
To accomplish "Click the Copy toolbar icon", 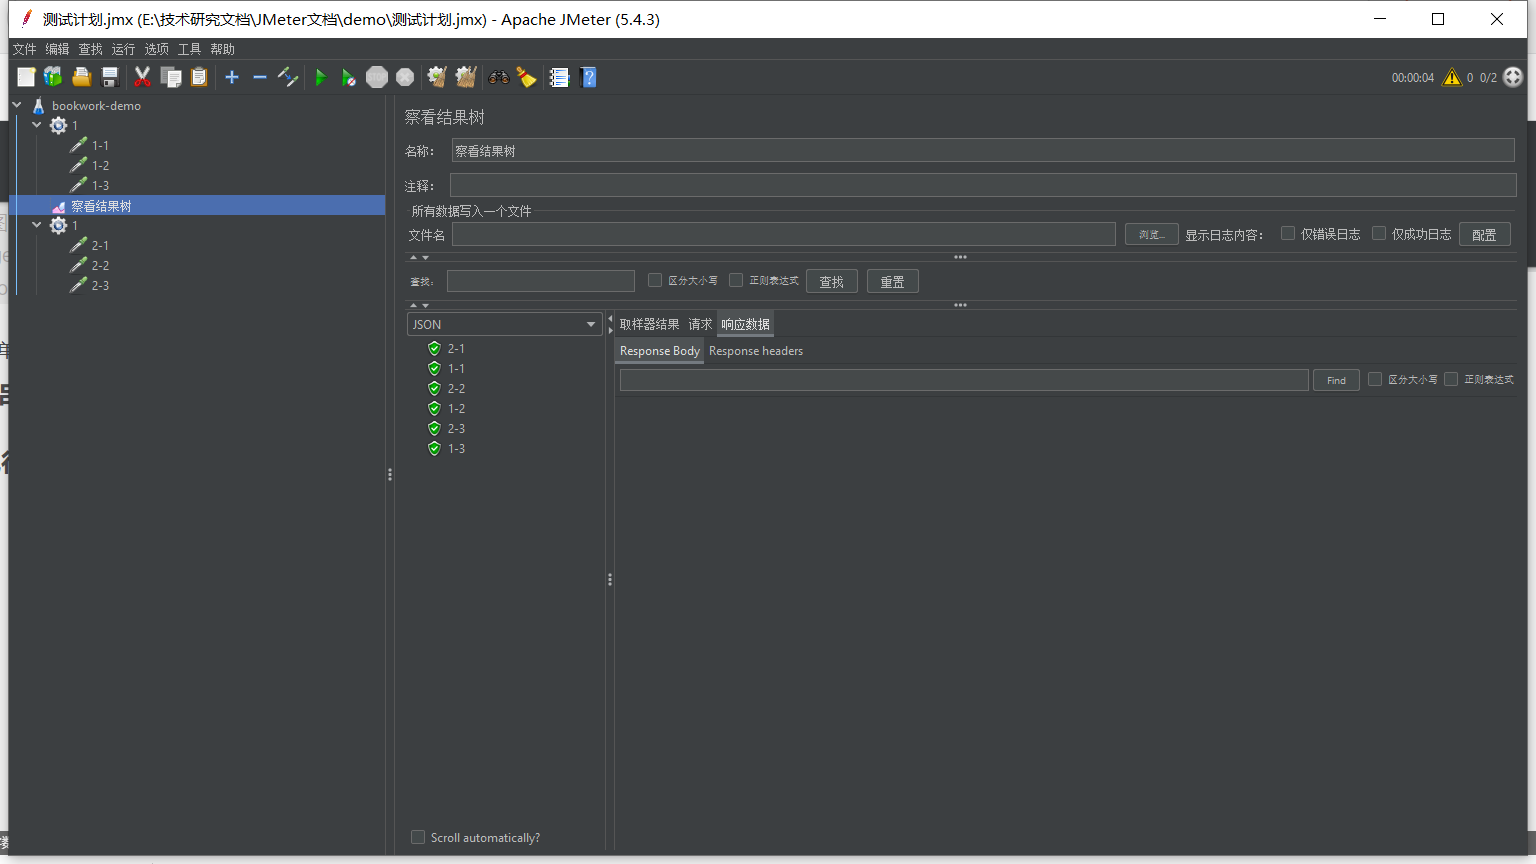I will pos(171,77).
